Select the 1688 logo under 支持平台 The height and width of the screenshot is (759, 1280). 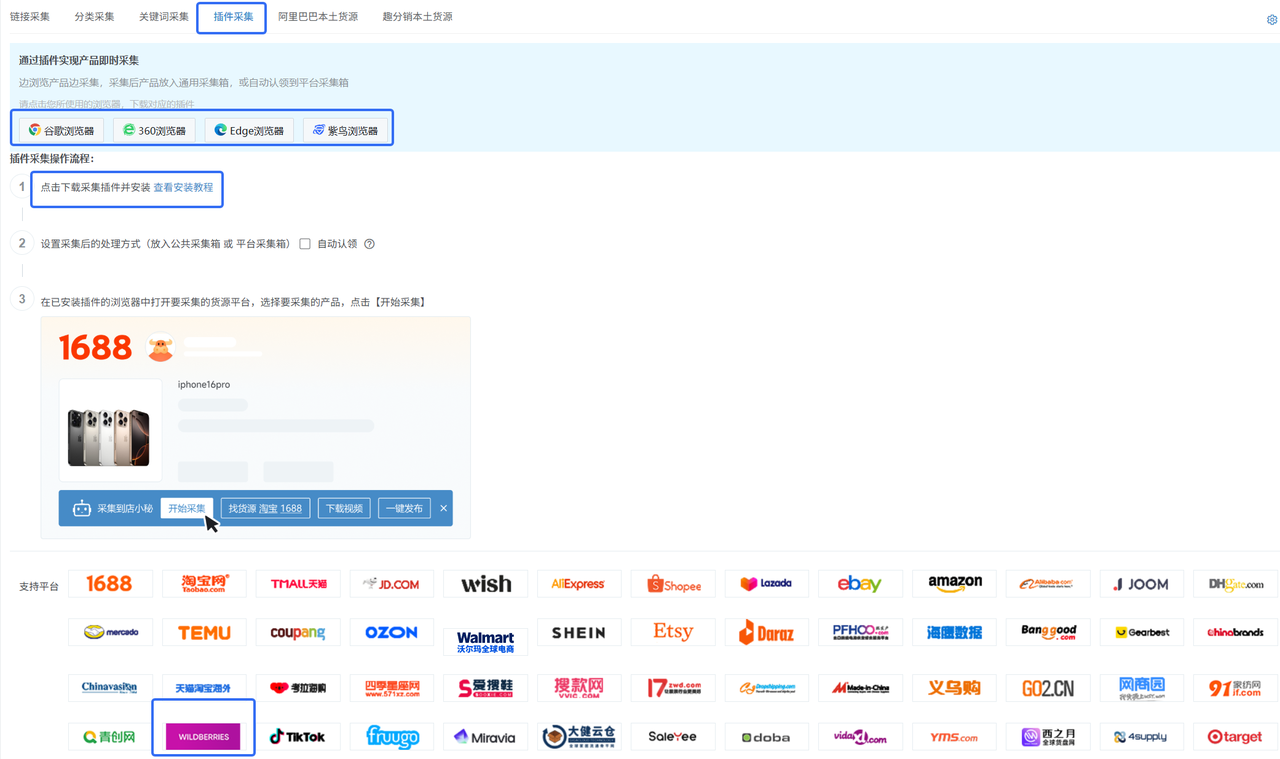[110, 584]
